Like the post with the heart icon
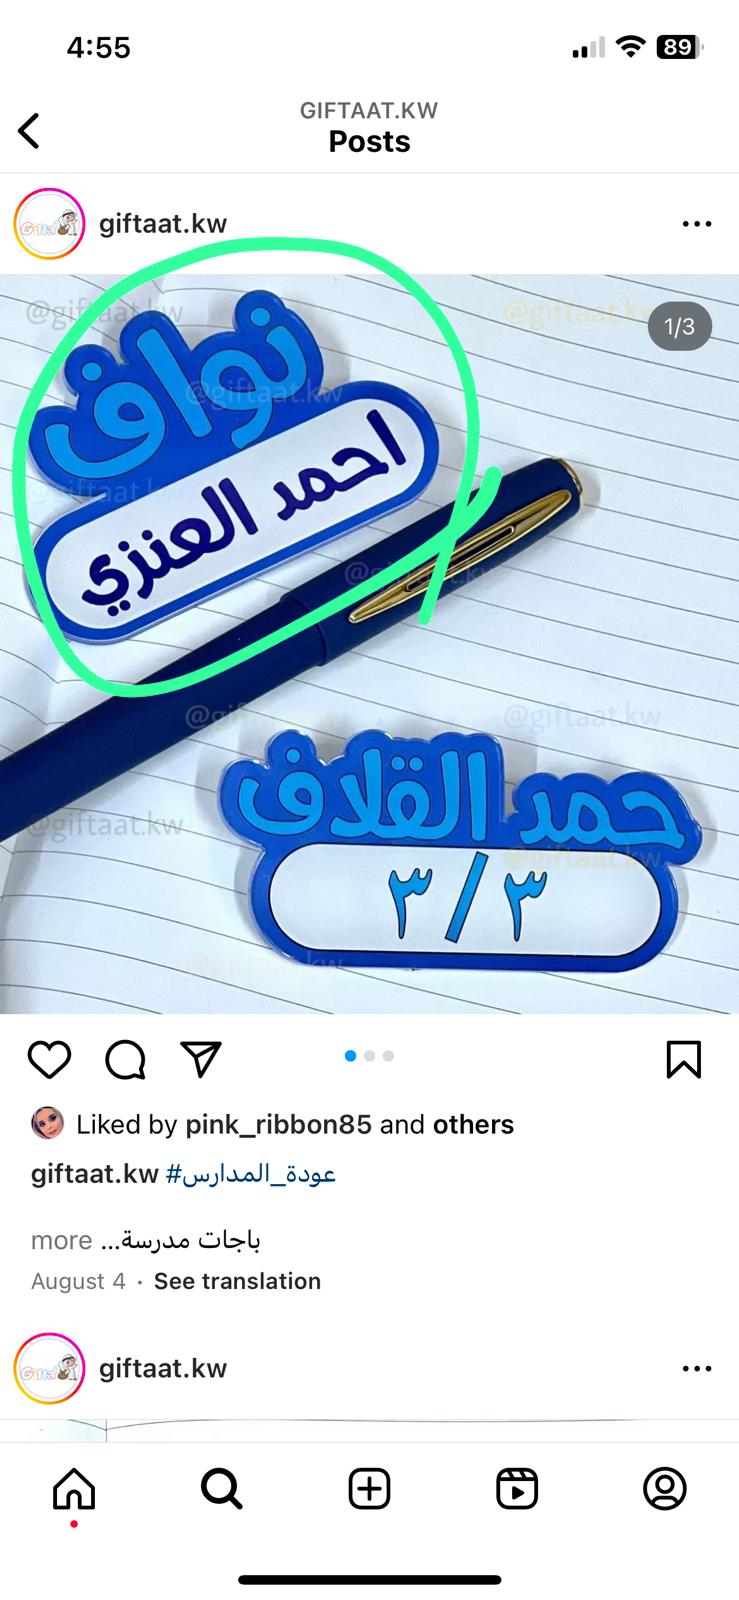The height and width of the screenshot is (1600, 739). click(x=49, y=1059)
